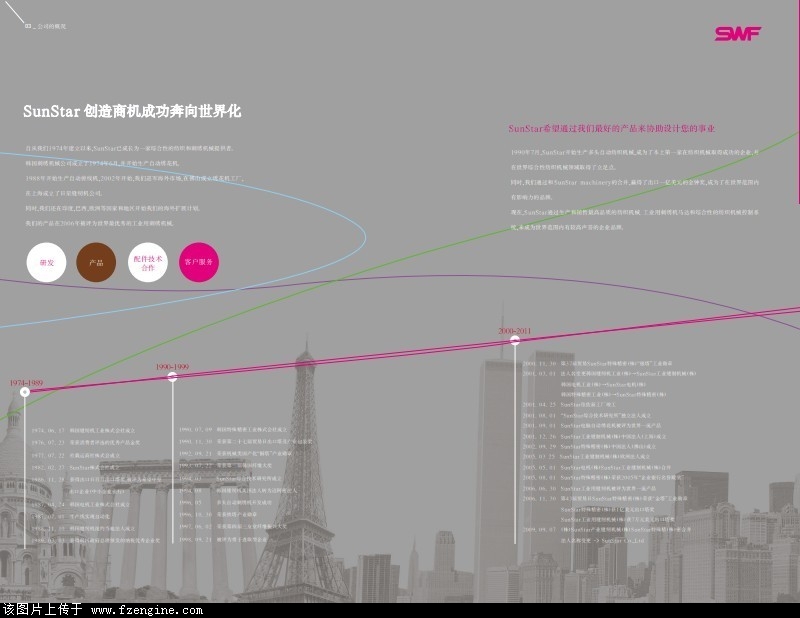The image size is (800, 618).
Task: Click the SWF logo
Action: [738, 34]
